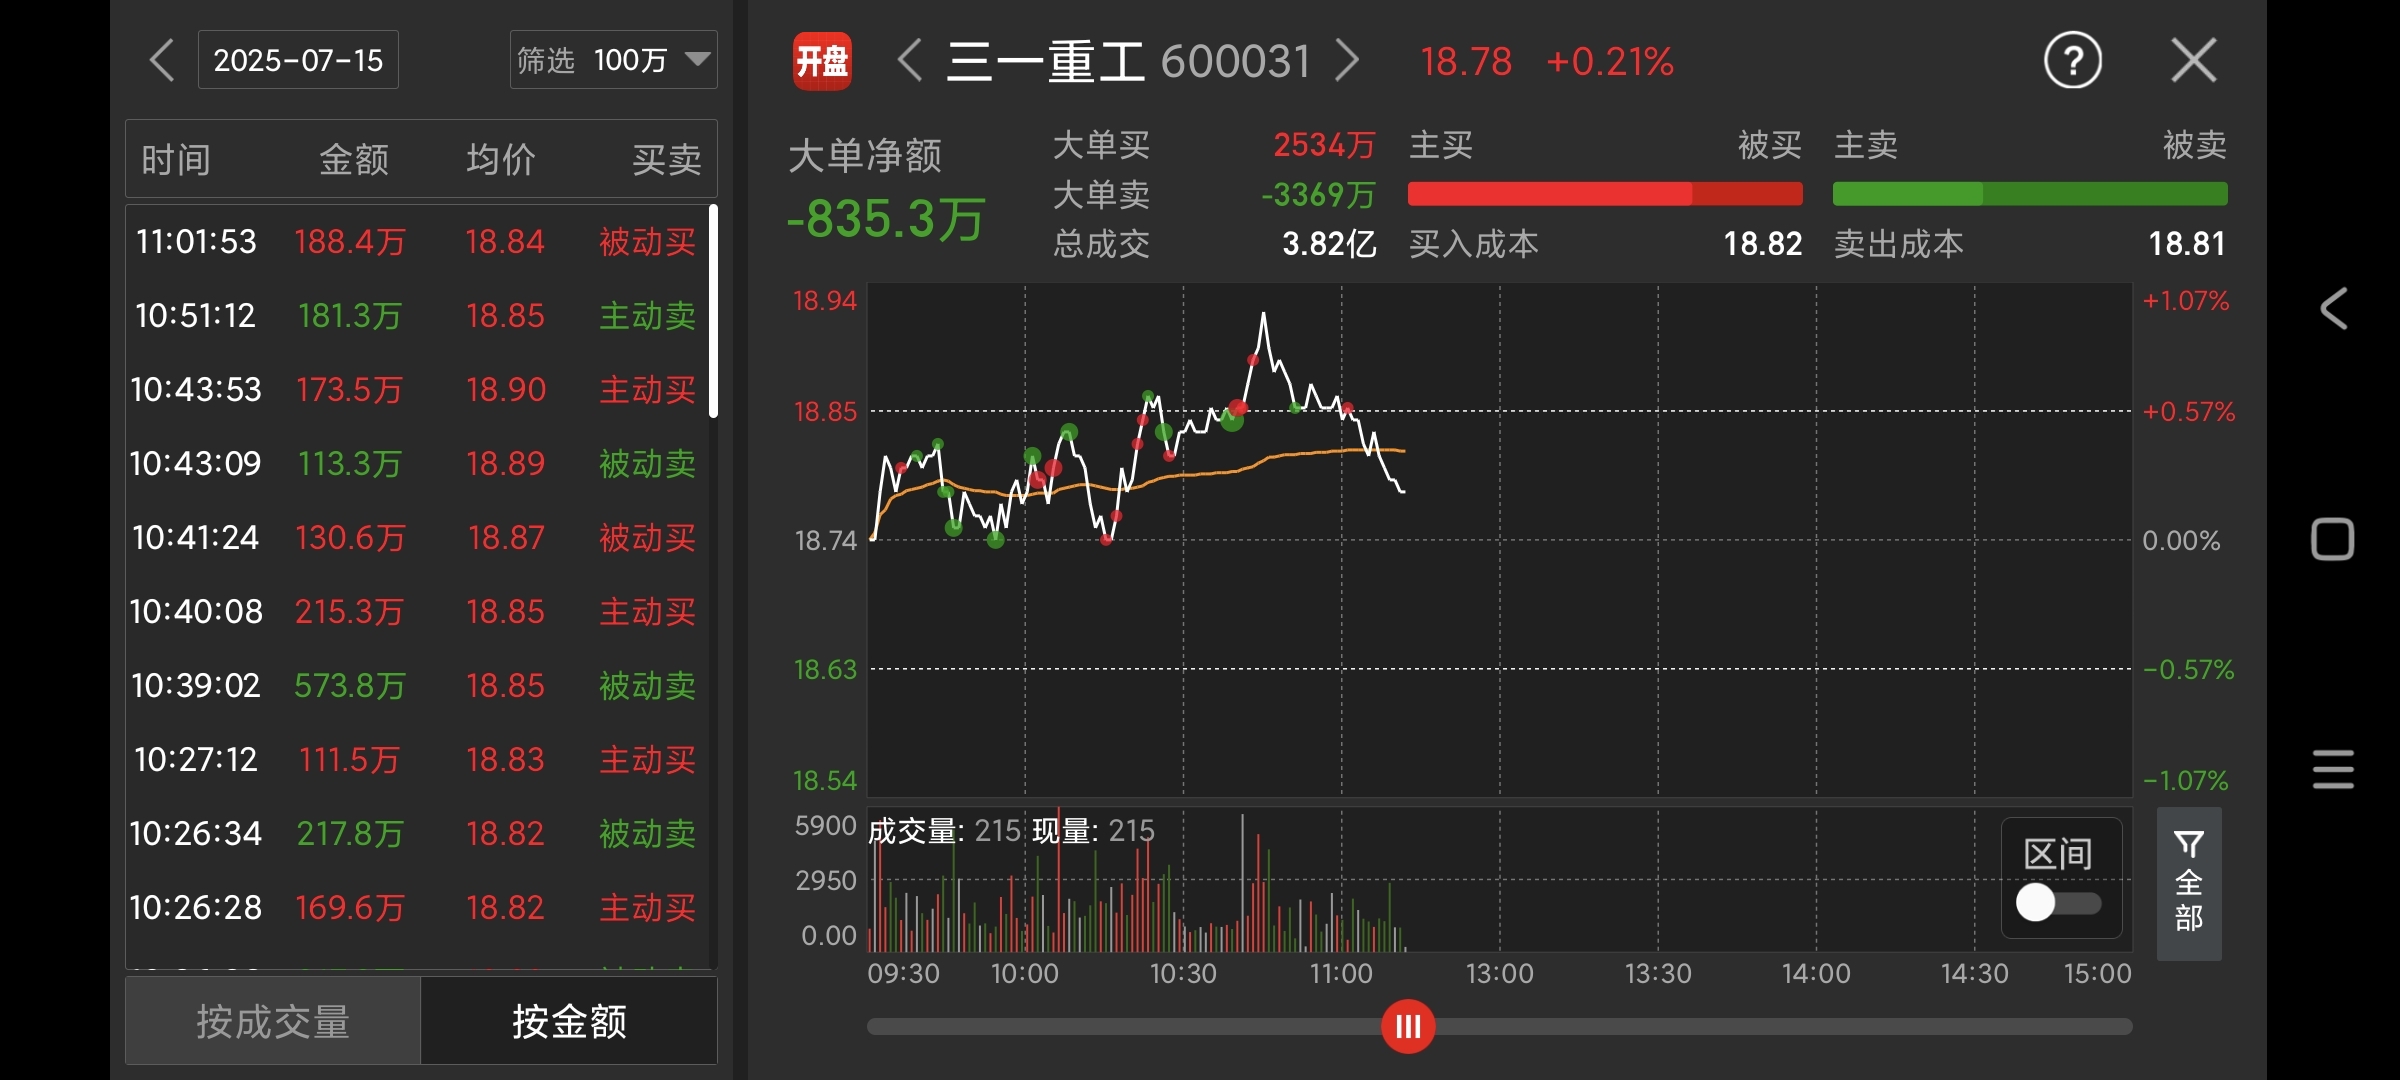Select the 217.8万 amount at 10:26:34
Image resolution: width=2400 pixels, height=1080 pixels.
click(x=350, y=834)
